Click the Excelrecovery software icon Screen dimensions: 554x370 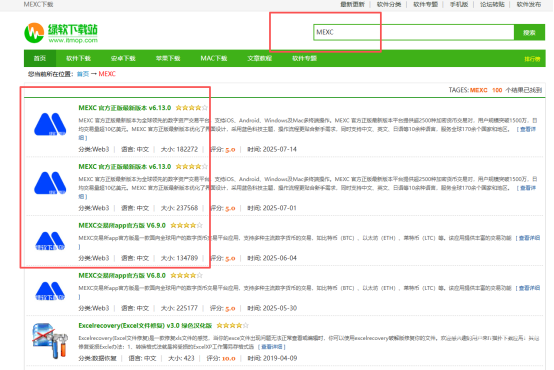coord(49,341)
